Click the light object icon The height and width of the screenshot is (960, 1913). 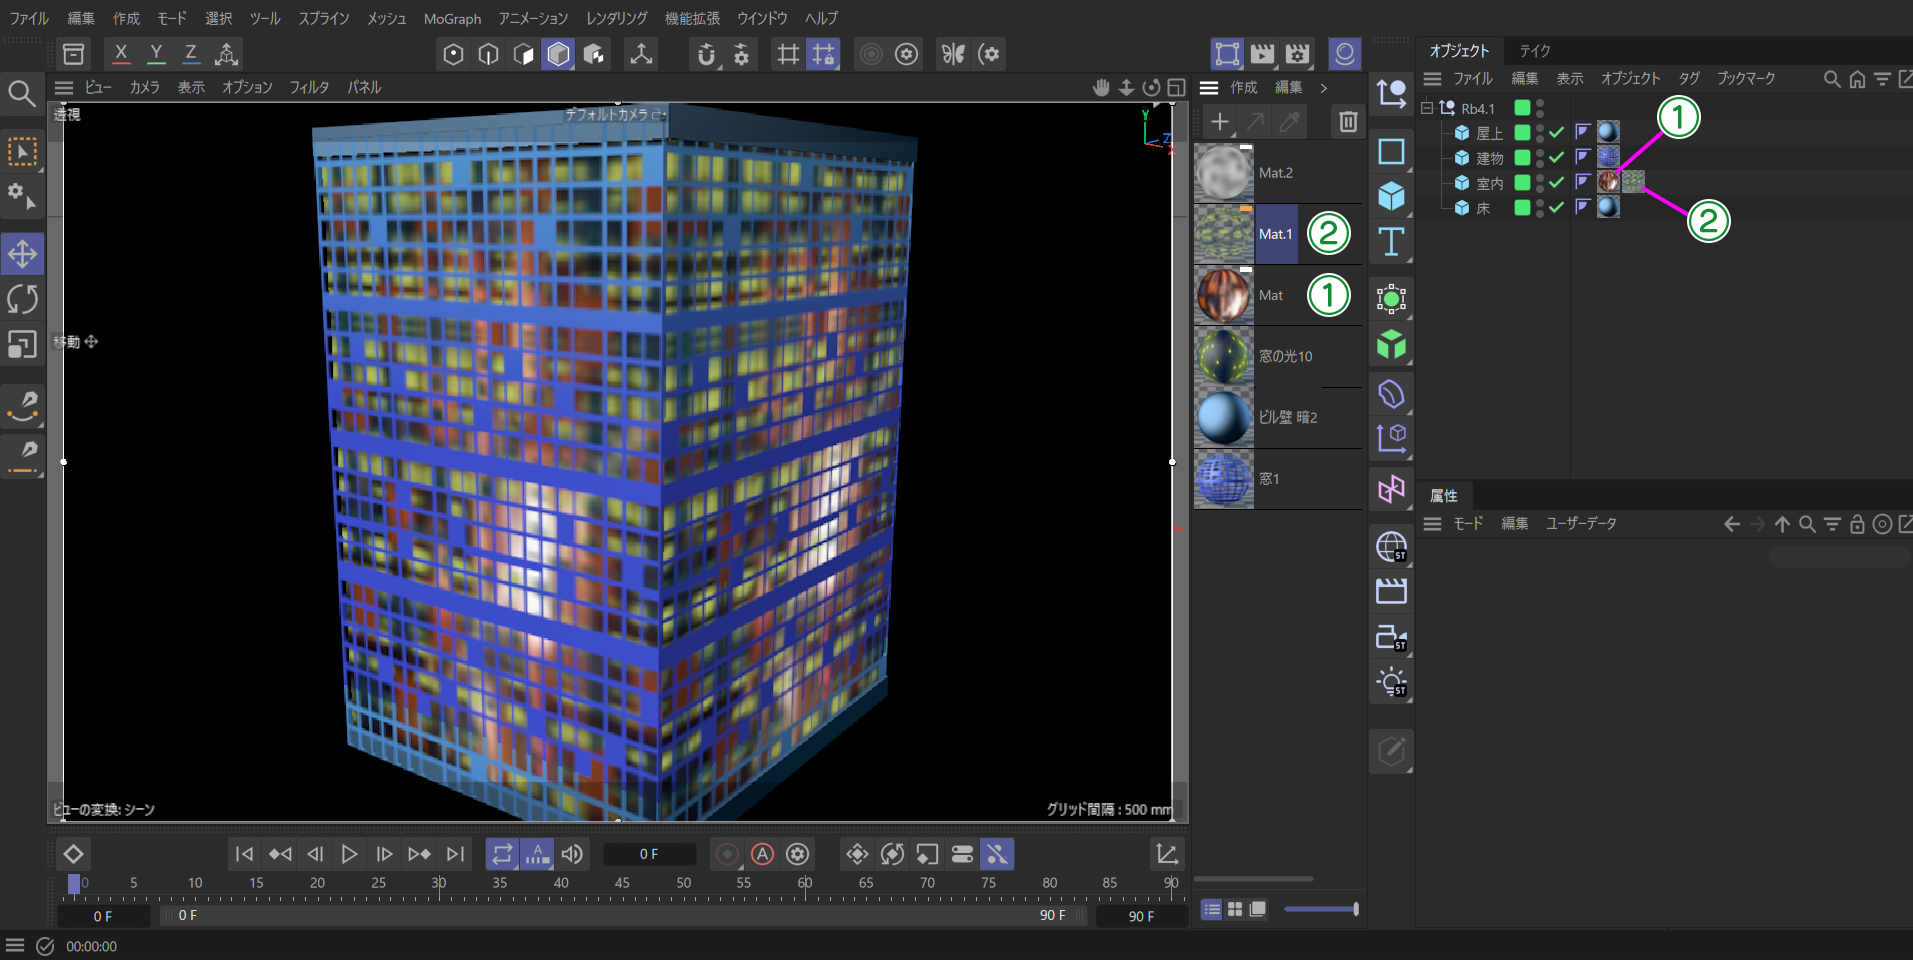coord(1391,683)
